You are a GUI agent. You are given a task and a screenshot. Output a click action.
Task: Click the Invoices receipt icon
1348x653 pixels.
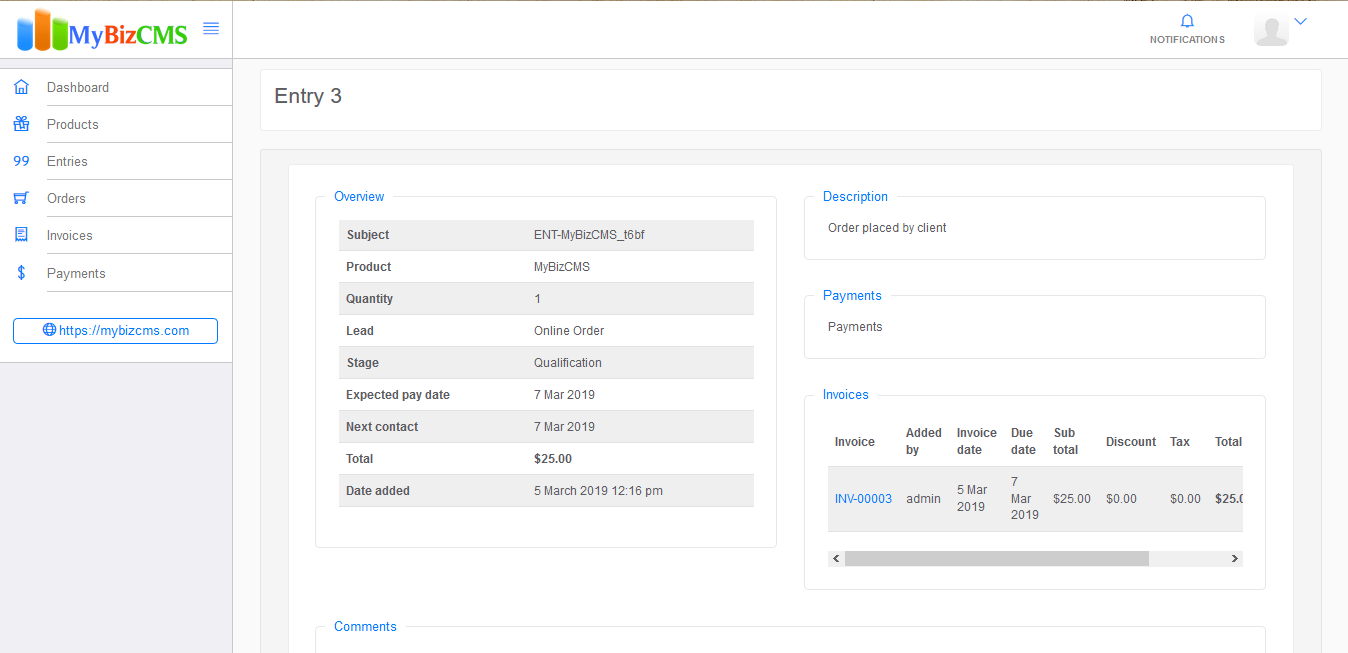click(21, 235)
